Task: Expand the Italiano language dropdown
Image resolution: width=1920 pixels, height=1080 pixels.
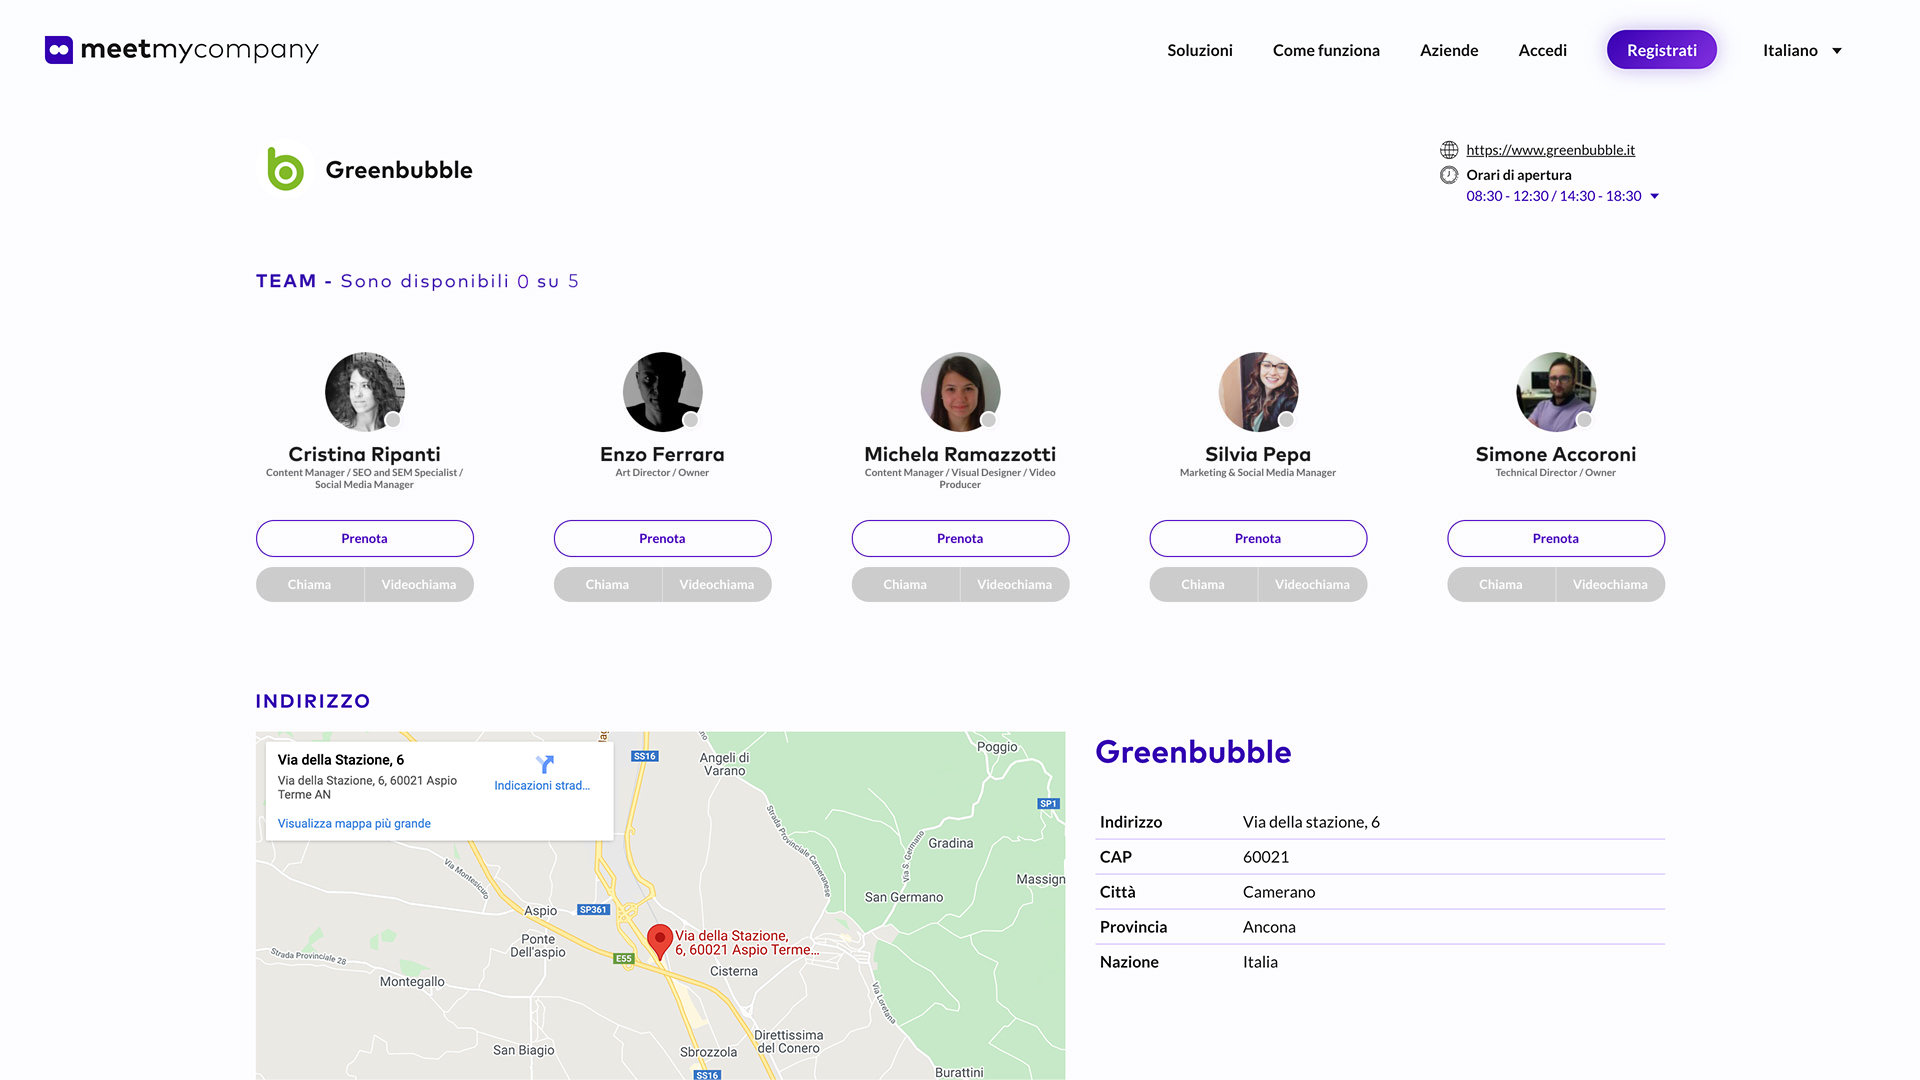Action: tap(1802, 50)
